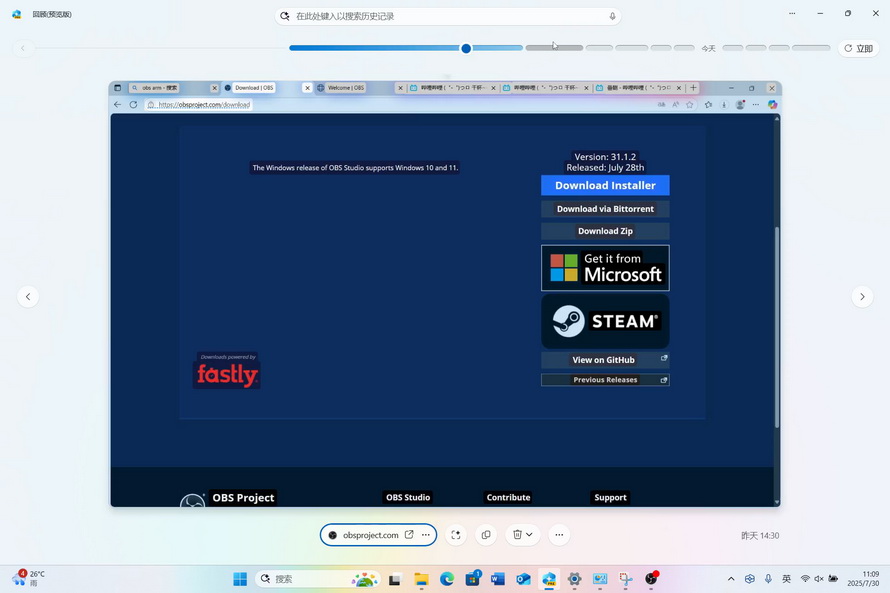Click the obsproject.com source label
Screen dimensions: 890x593
[370, 535]
